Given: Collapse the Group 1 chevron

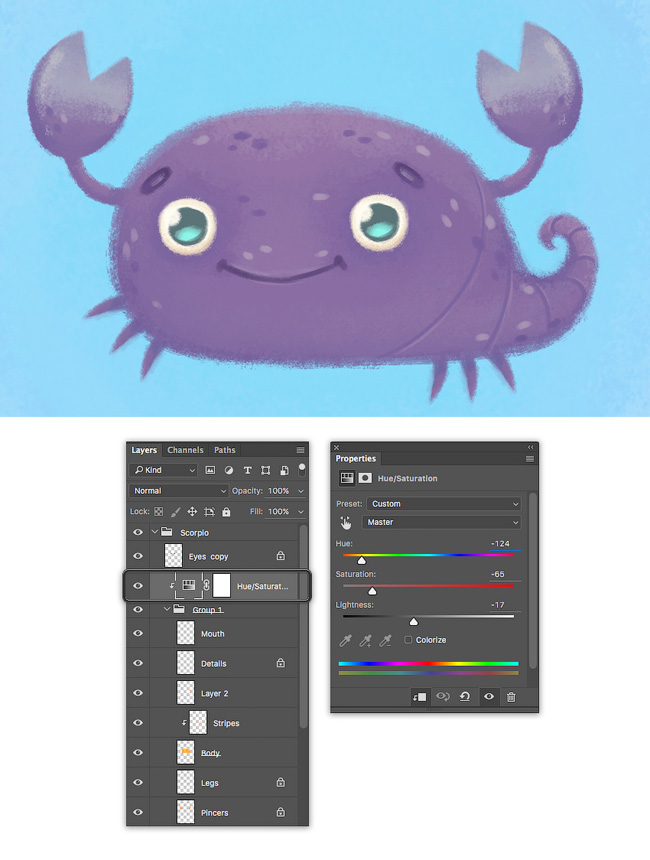Looking at the screenshot, I should click(167, 609).
